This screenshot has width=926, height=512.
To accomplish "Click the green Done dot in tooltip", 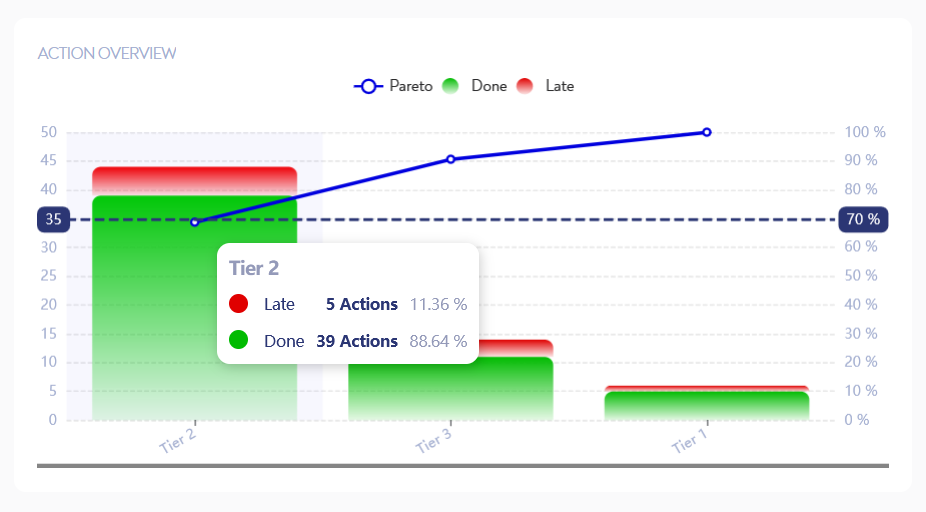I will [238, 341].
